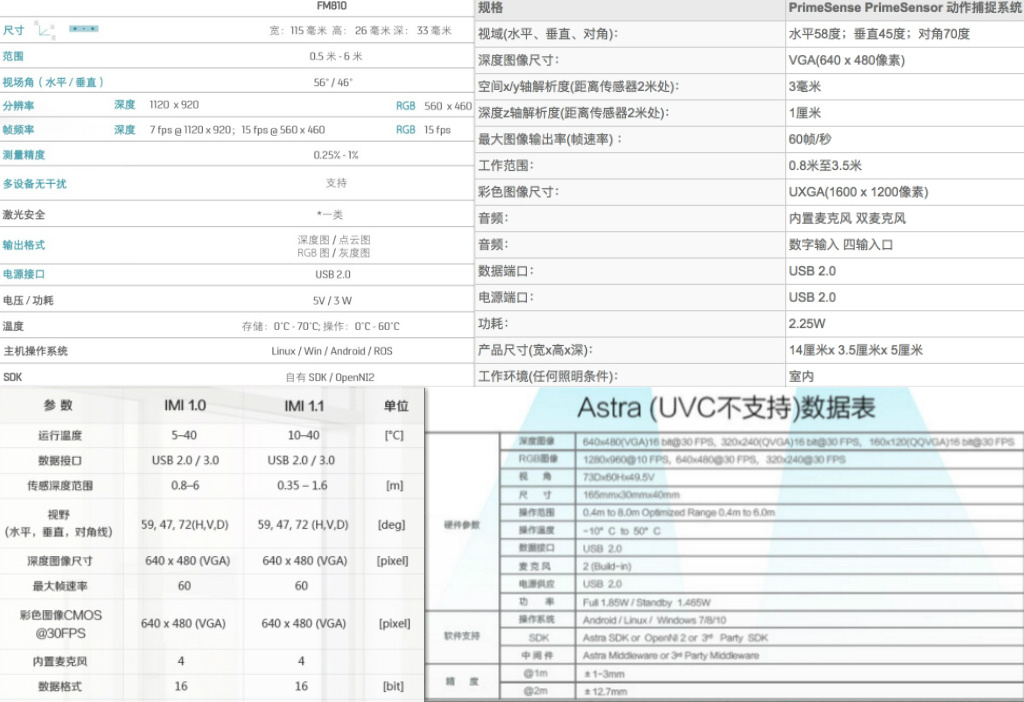1024x702 pixels.
Task: Select the FM810 table header
Action: pos(332,6)
